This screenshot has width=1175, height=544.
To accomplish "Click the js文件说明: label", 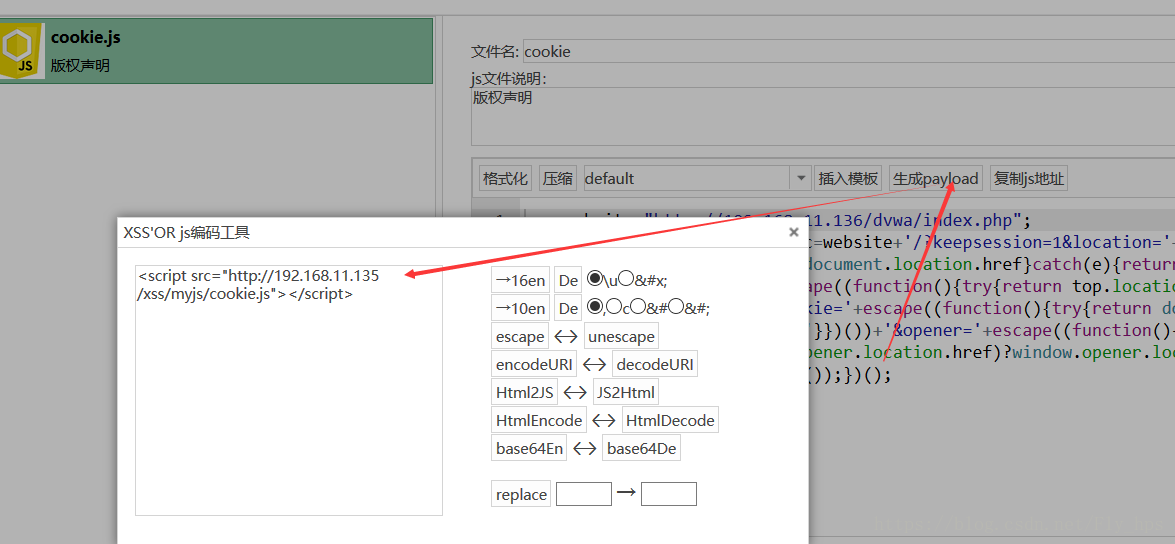I will coord(509,79).
